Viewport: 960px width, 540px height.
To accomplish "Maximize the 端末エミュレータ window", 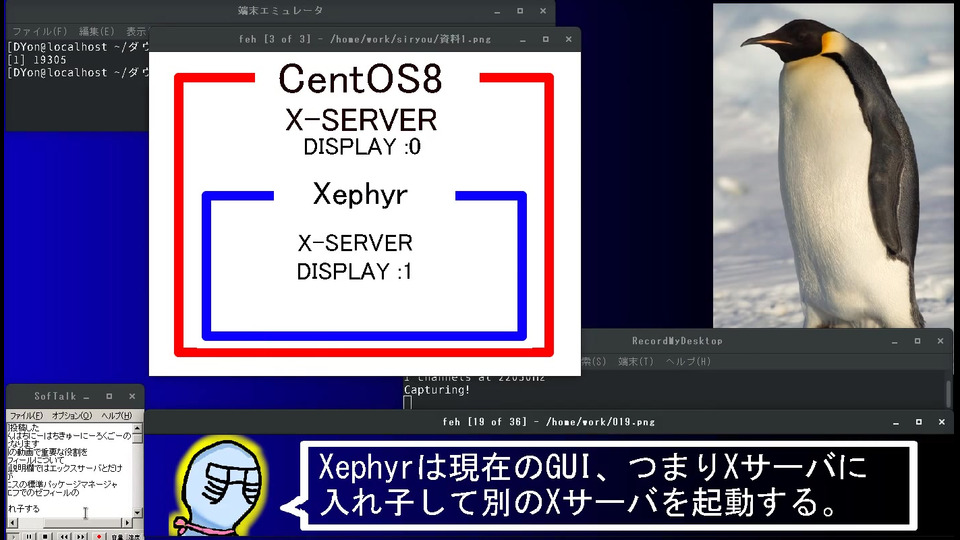I will coord(520,11).
